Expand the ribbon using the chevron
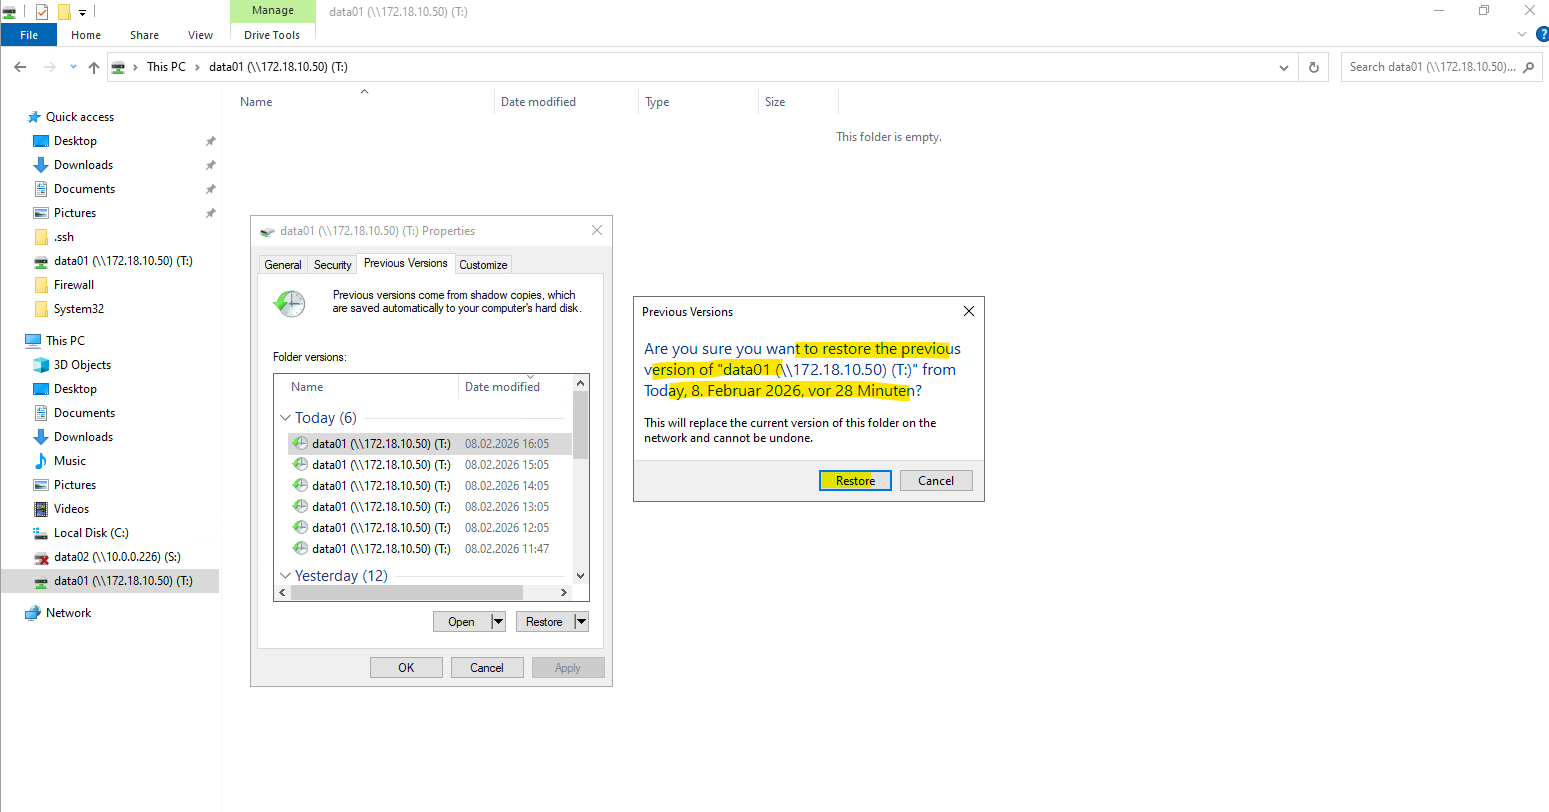1549x812 pixels. 1522,34
